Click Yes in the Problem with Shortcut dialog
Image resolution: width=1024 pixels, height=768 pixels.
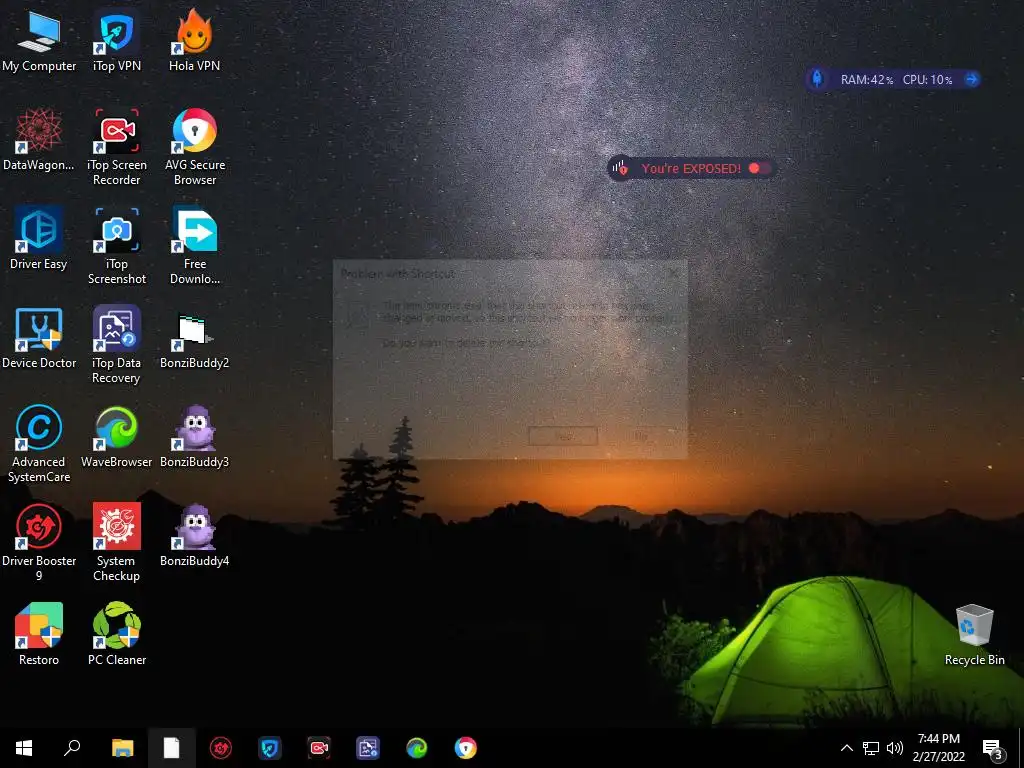(563, 436)
